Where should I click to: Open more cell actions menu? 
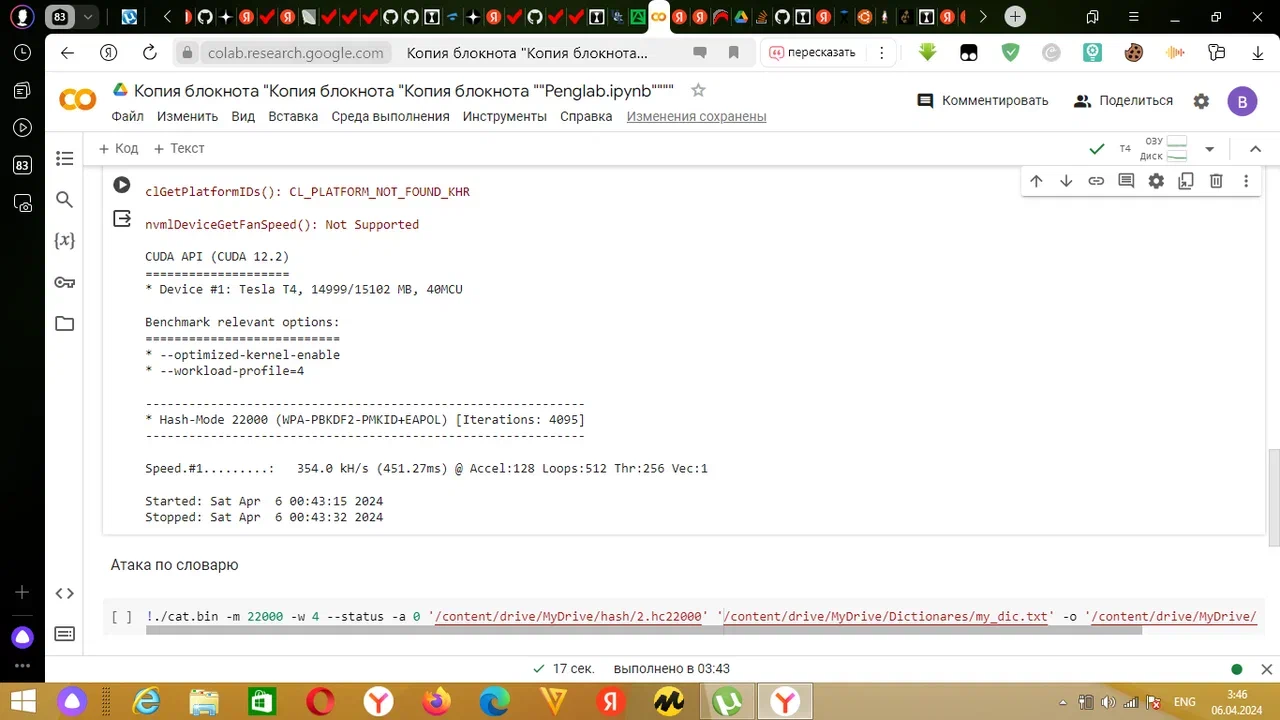(1245, 181)
